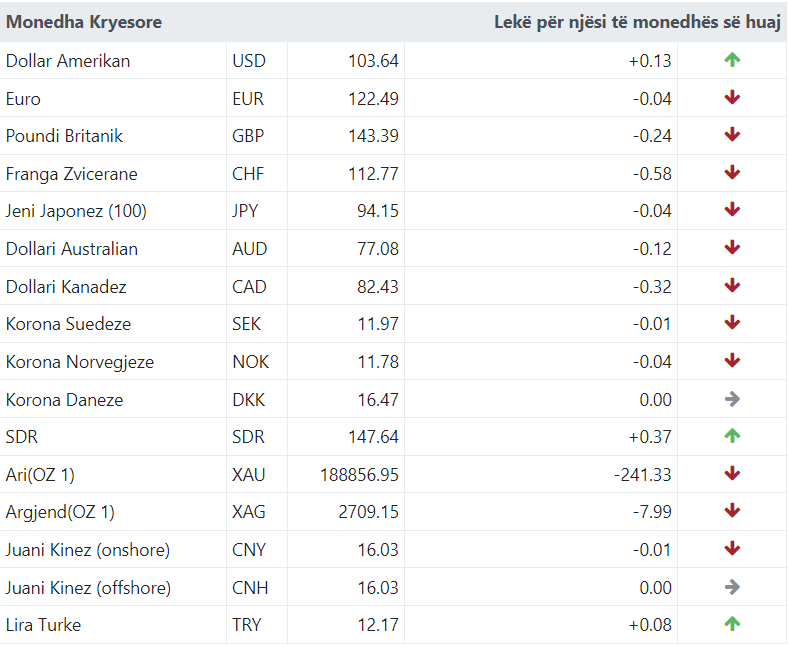789x665 pixels.
Task: Click the gray arrow for Juani Kinez (offshore)
Action: tap(732, 587)
